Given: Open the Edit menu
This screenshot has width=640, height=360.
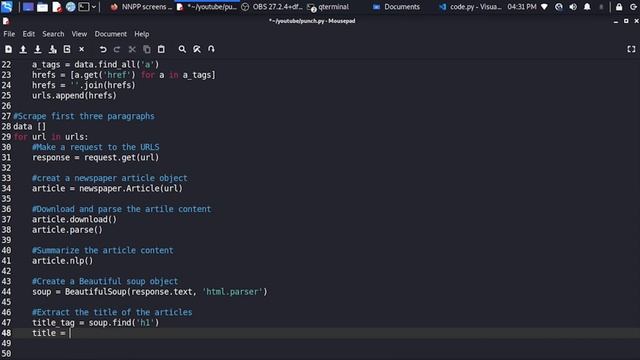Looking at the screenshot, I should 29,34.
